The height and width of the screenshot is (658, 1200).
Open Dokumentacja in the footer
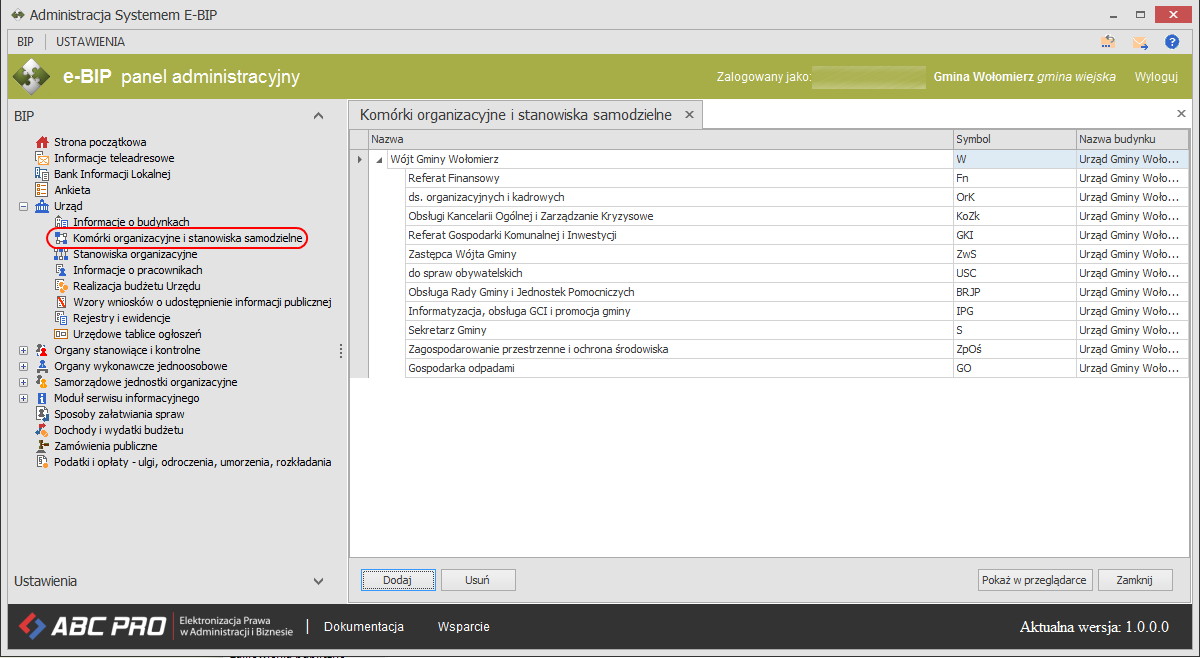click(364, 627)
